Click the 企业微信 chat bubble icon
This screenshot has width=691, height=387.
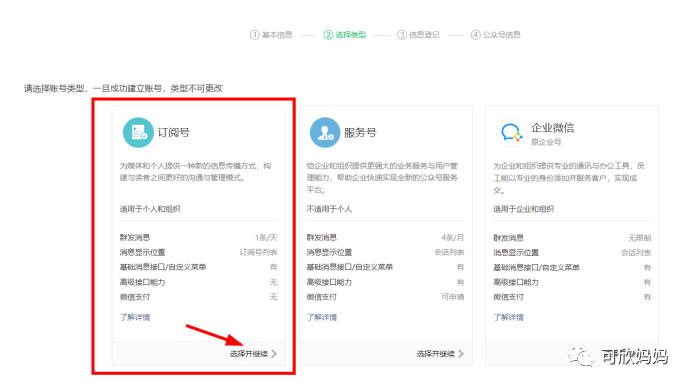[x=511, y=132]
